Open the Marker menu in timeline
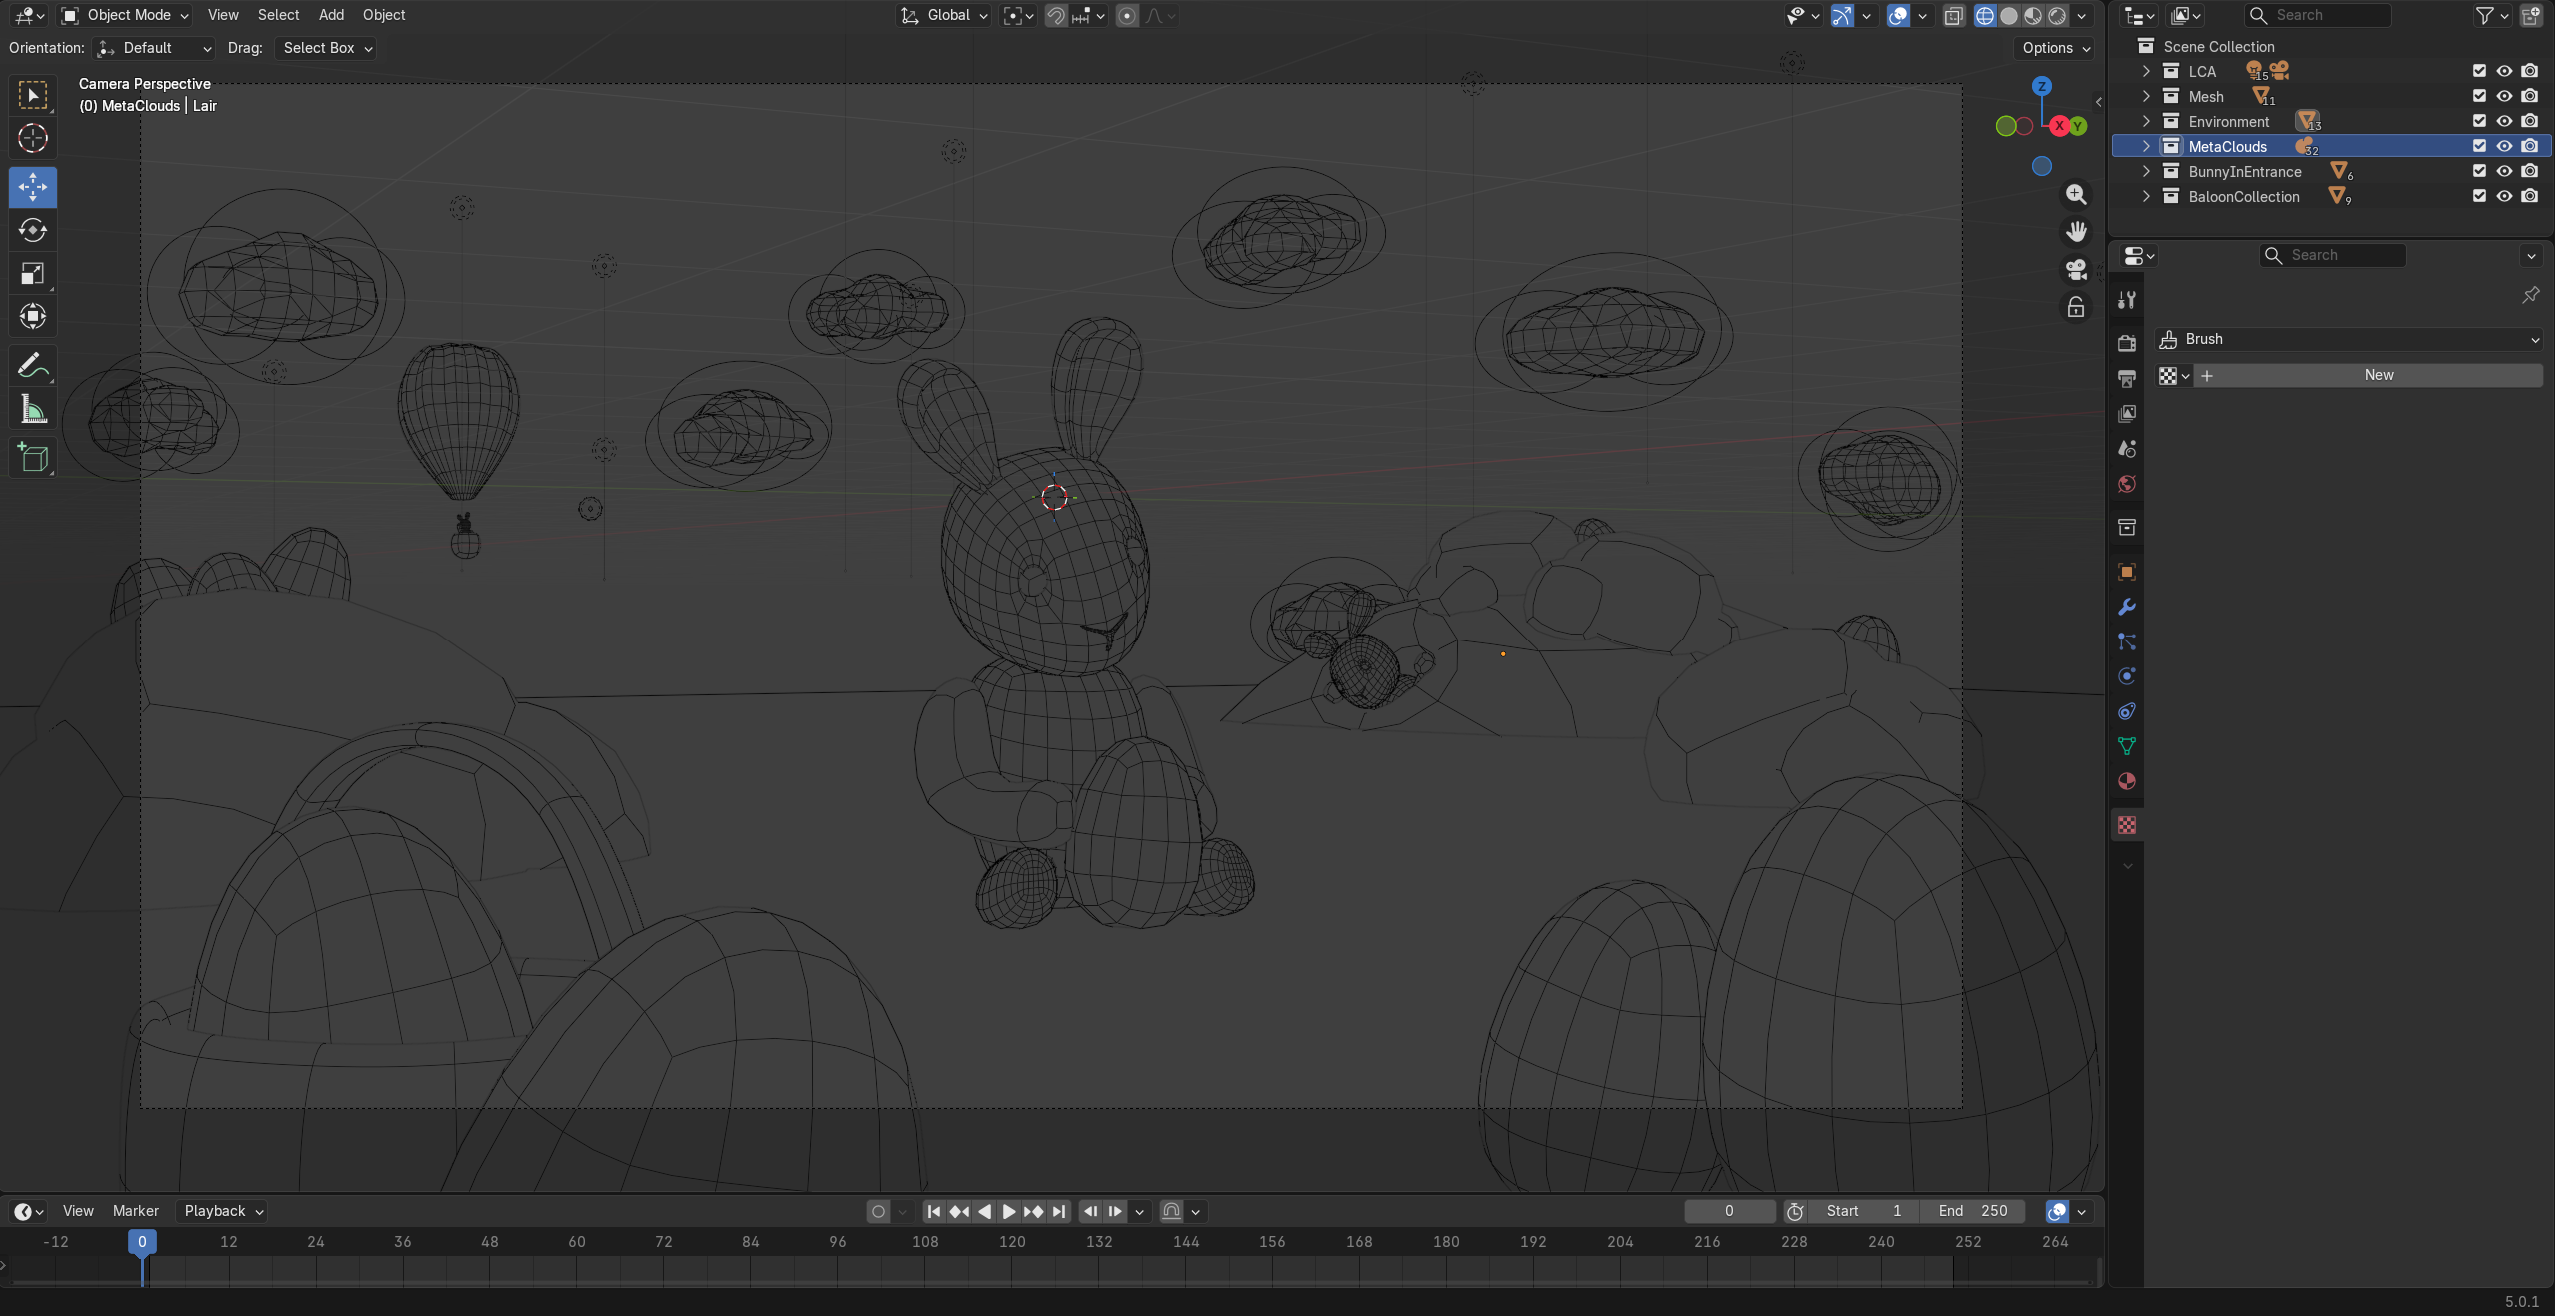2555x1316 pixels. pos(135,1211)
